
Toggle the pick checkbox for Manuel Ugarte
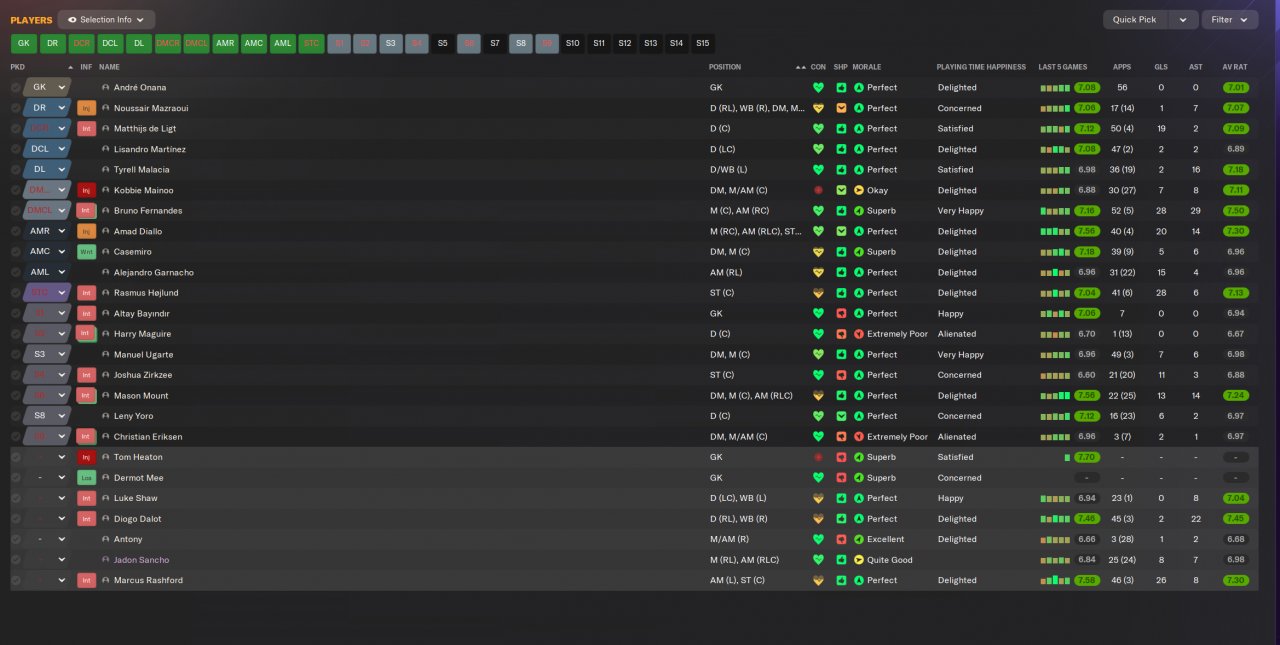pyautogui.click(x=16, y=354)
